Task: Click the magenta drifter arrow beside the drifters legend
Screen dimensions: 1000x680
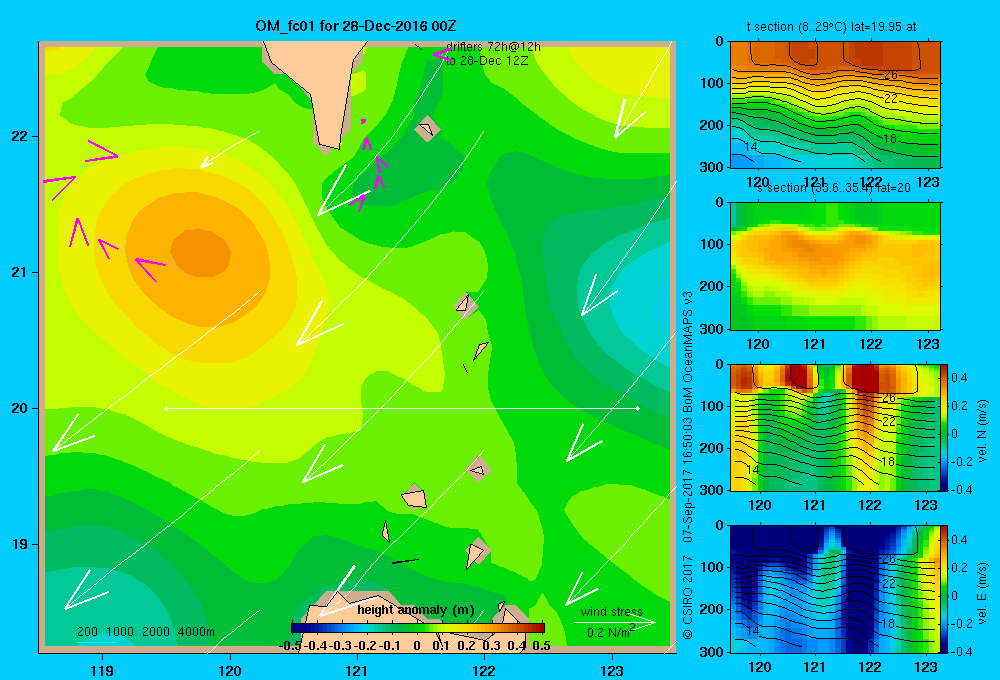Action: click(441, 54)
